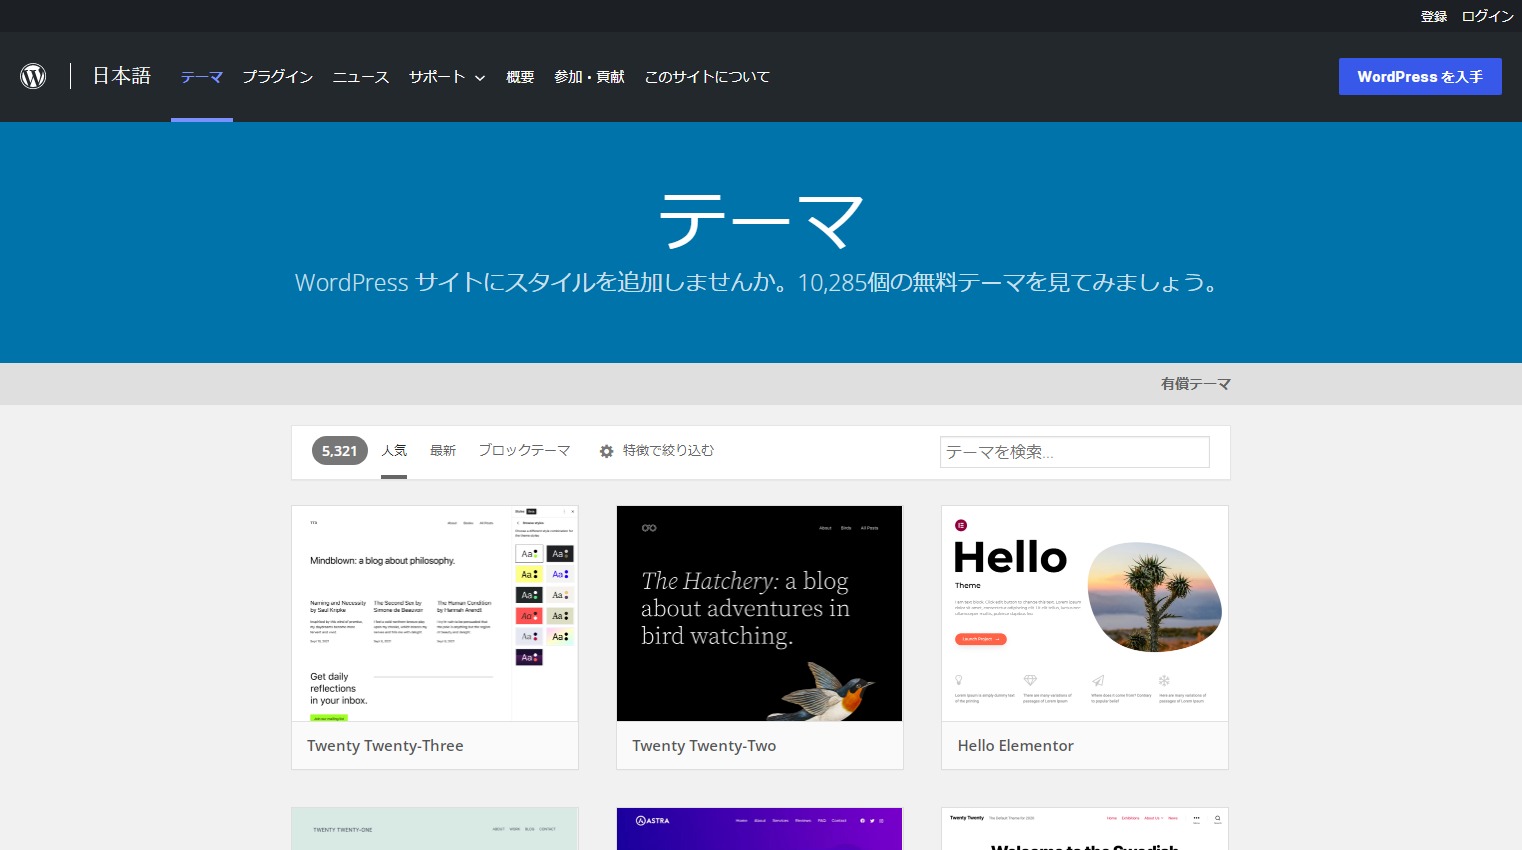Viewport: 1522px width, 850px height.
Task: Click the このサイトについて link
Action: (707, 77)
